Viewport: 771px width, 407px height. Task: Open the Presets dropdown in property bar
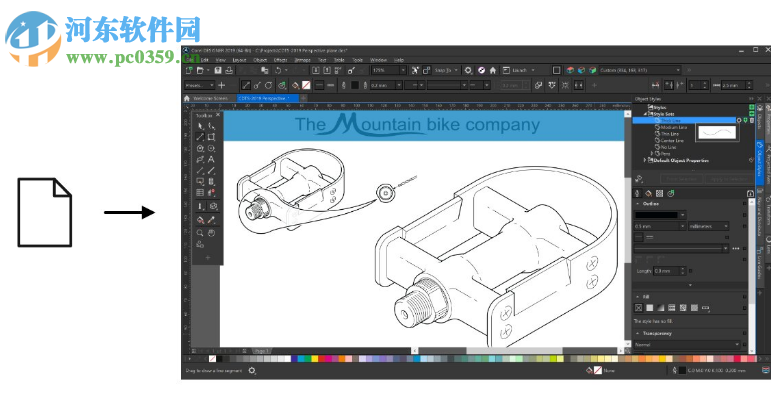click(x=212, y=85)
